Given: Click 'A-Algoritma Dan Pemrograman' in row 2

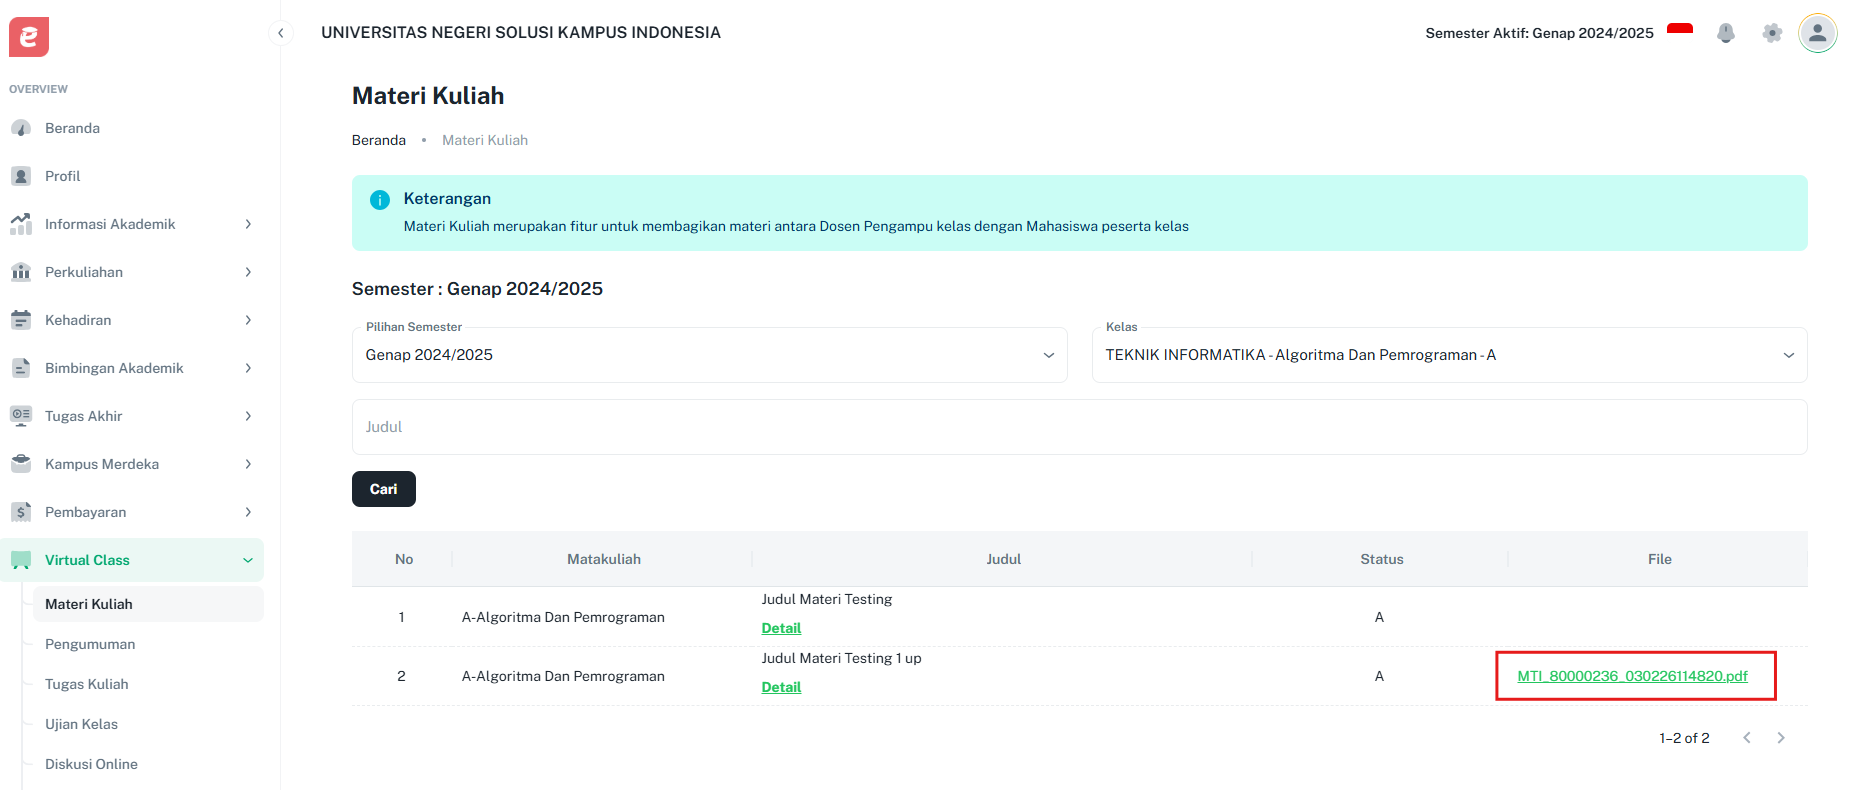Looking at the screenshot, I should [563, 676].
